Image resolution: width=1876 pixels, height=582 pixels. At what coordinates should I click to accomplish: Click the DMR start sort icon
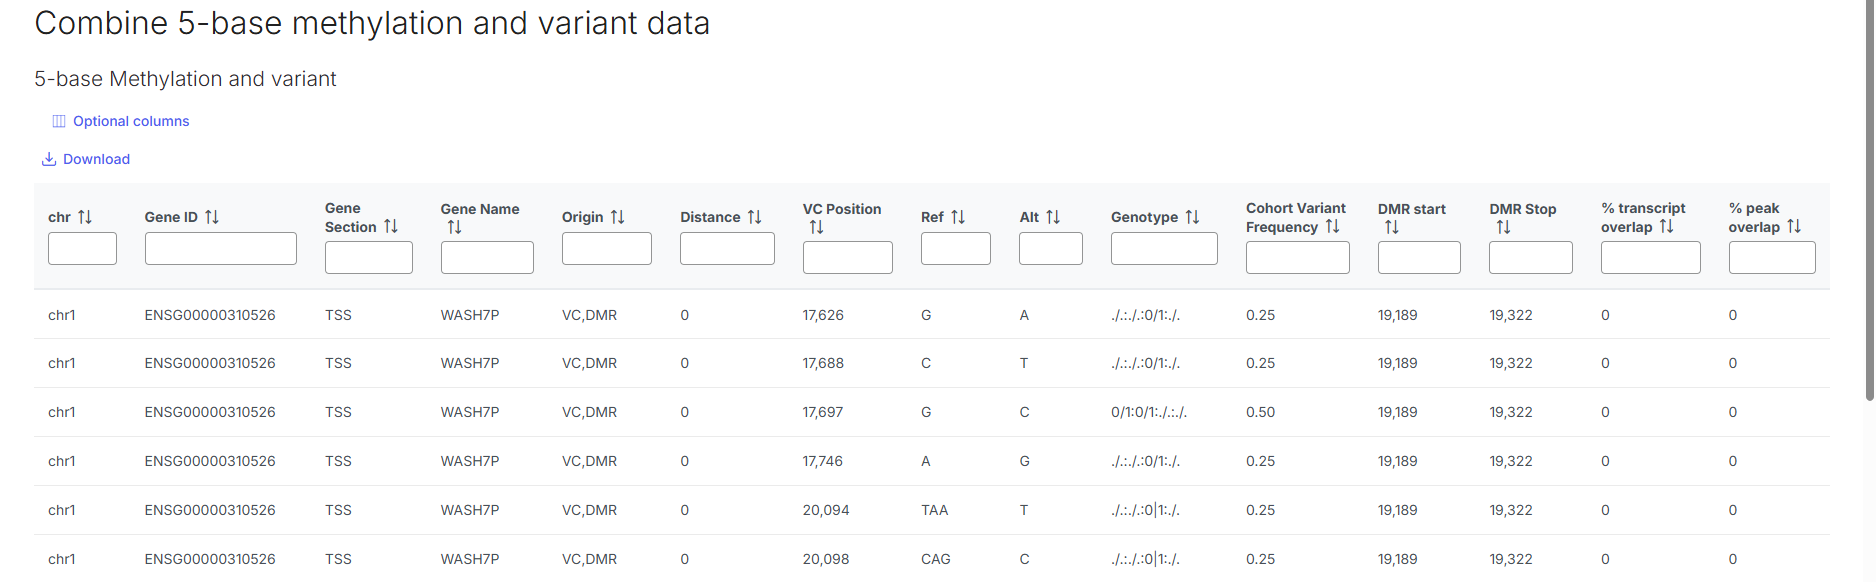[1391, 228]
